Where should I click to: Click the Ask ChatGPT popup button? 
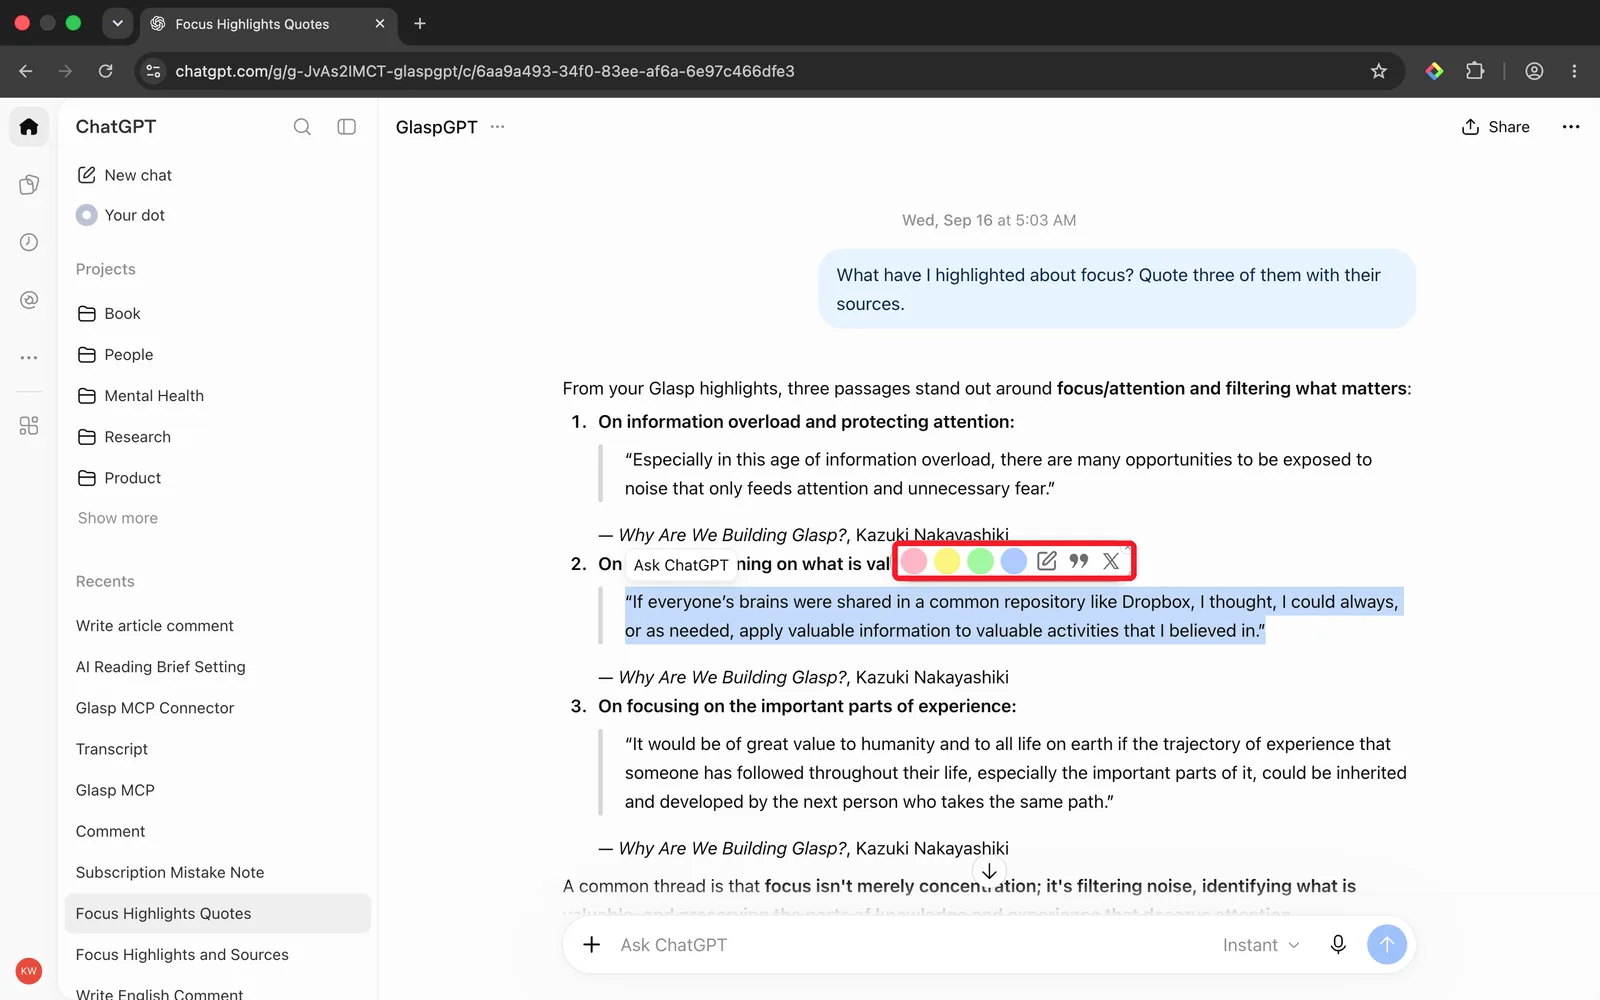point(681,565)
